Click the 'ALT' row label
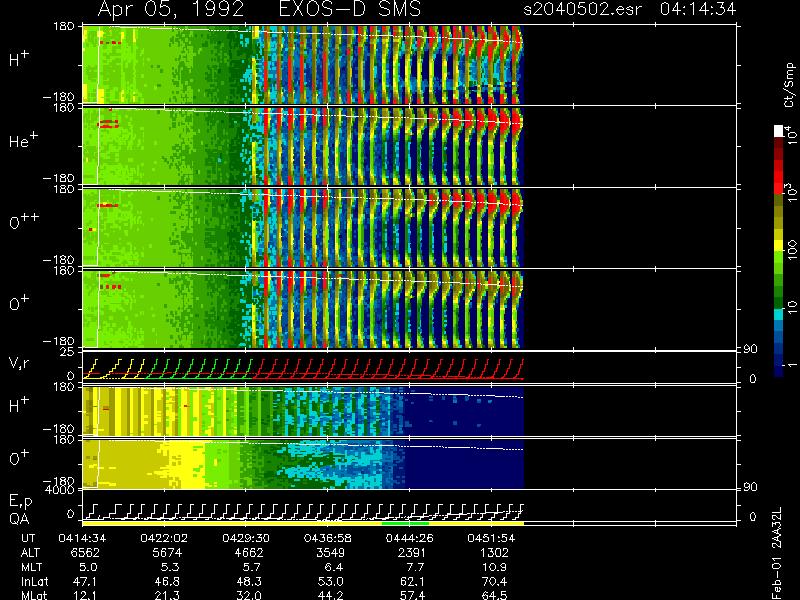Viewport: 800px width, 600px height. pos(31,553)
